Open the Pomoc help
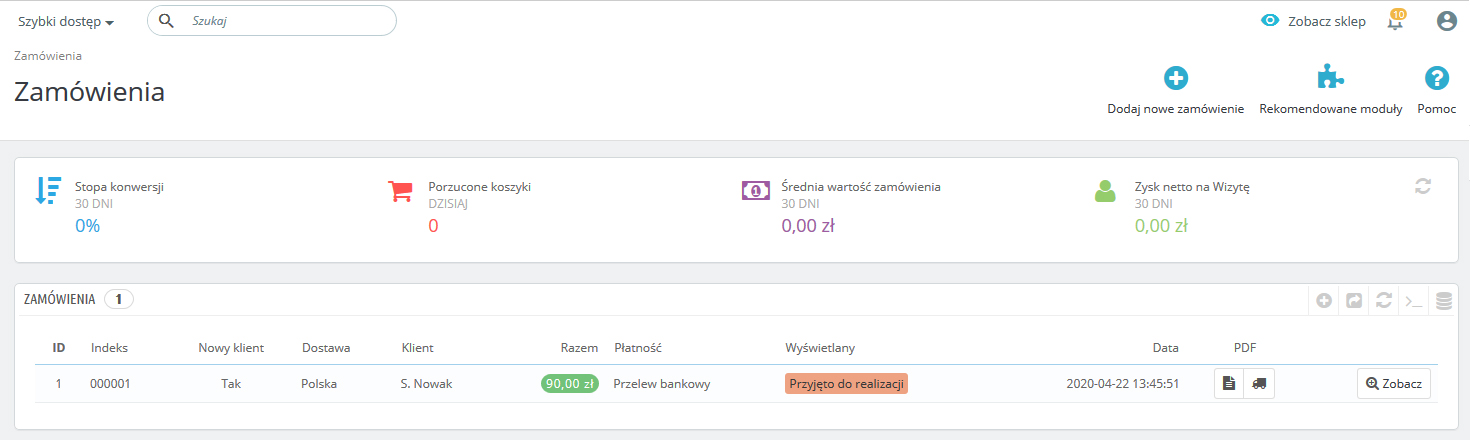The width and height of the screenshot is (1470, 440). (x=1436, y=91)
